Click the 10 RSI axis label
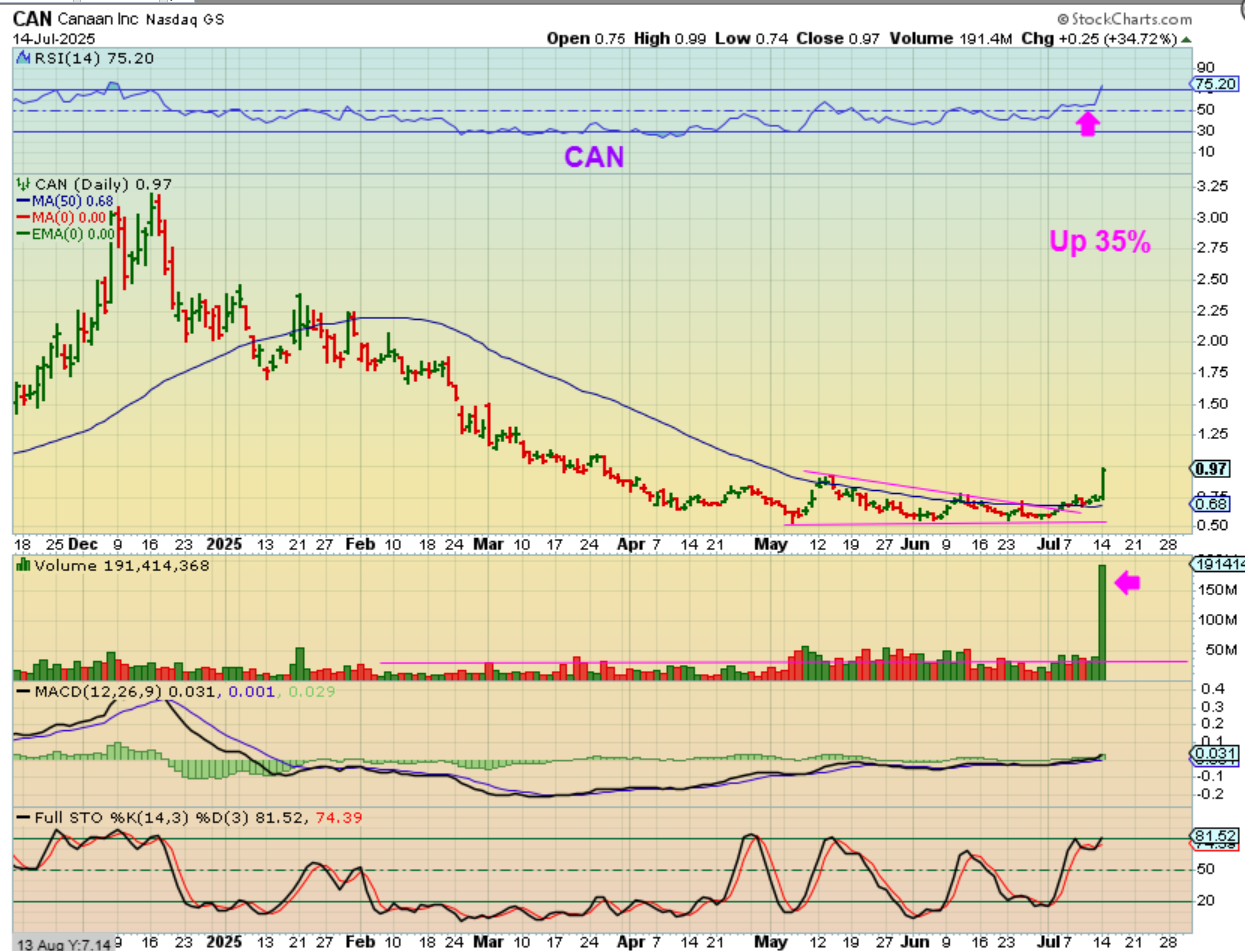 pos(1204,151)
